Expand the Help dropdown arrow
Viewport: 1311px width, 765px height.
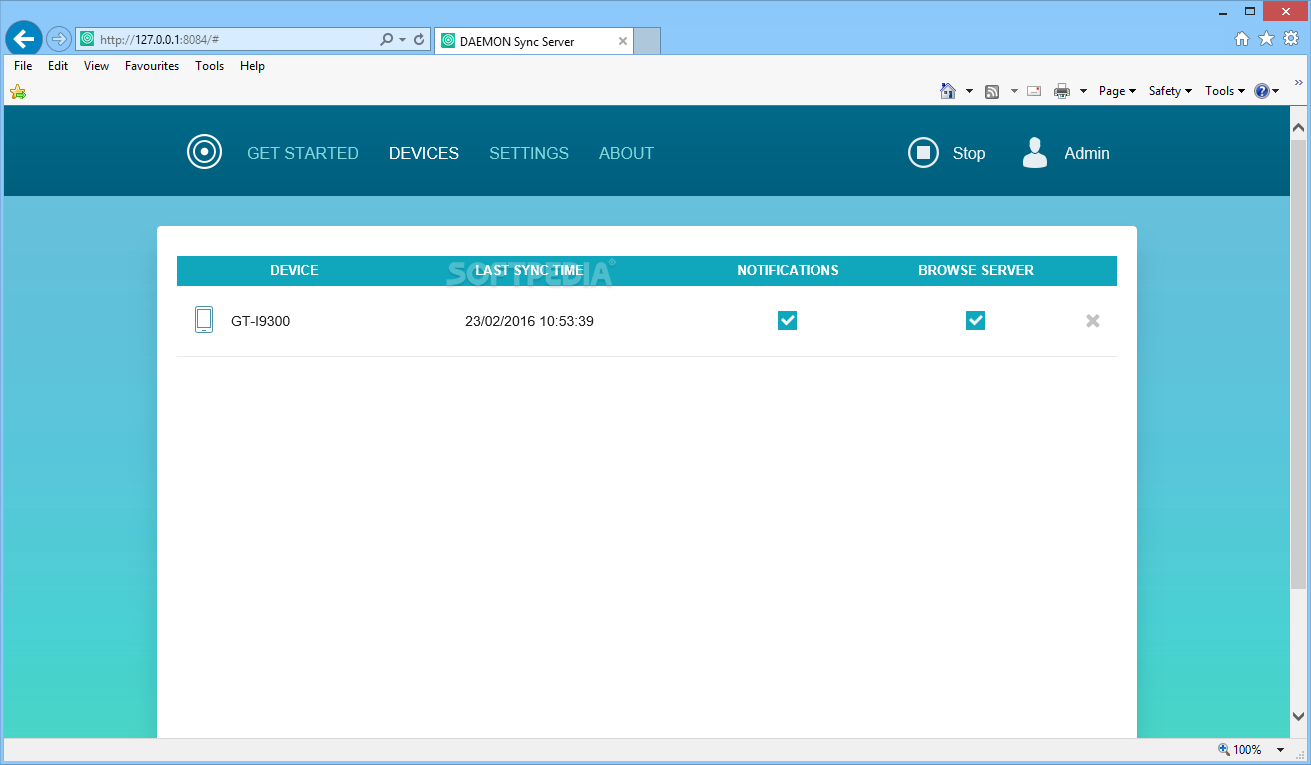tap(1275, 91)
